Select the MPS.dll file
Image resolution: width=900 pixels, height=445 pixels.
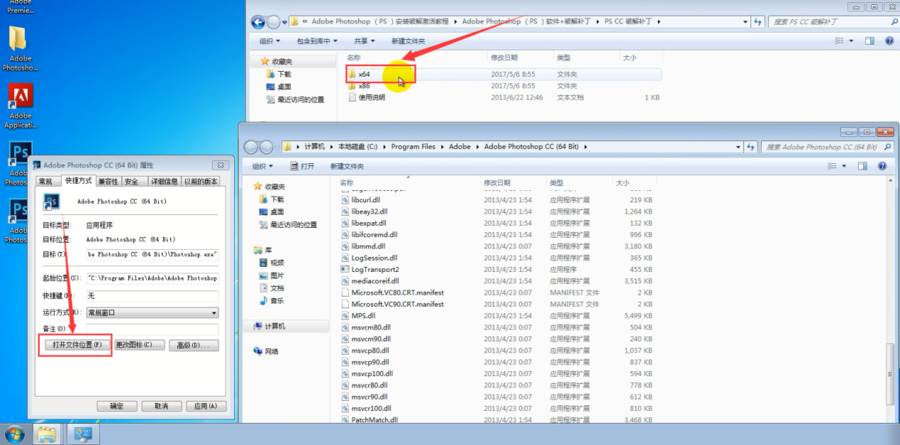tap(363, 315)
